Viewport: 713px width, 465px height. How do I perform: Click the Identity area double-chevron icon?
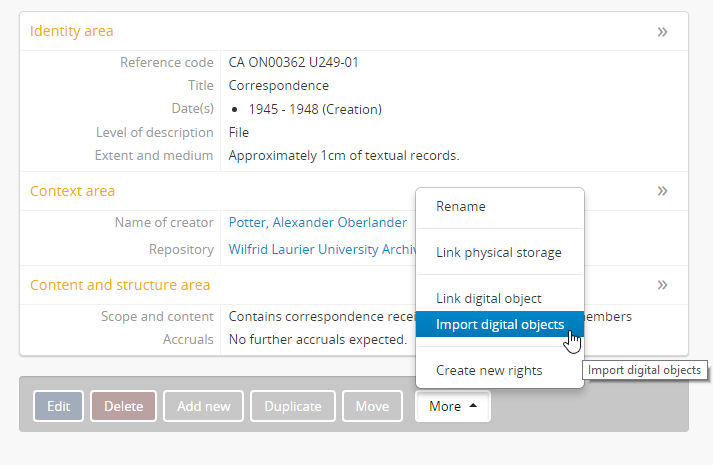662,32
